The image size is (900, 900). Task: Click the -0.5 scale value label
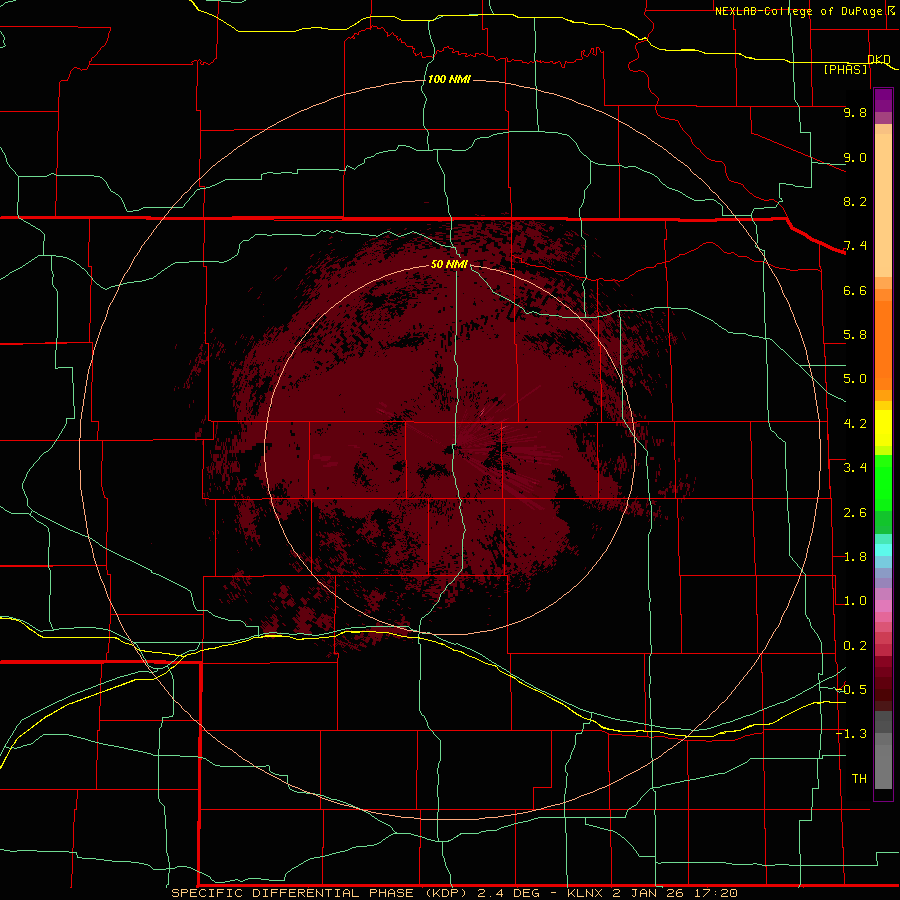point(851,690)
